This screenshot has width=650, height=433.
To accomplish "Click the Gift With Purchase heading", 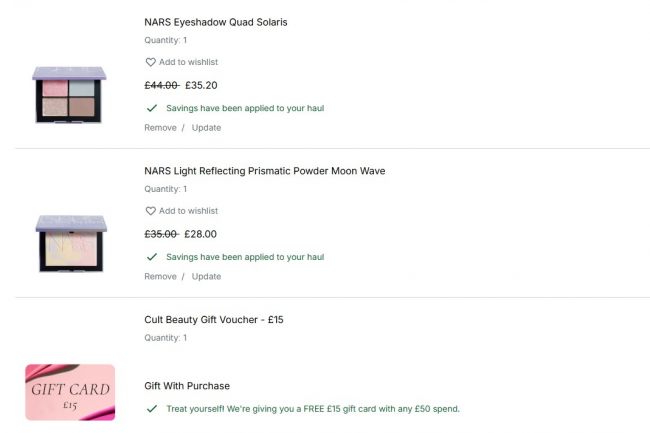I will pyautogui.click(x=187, y=386).
